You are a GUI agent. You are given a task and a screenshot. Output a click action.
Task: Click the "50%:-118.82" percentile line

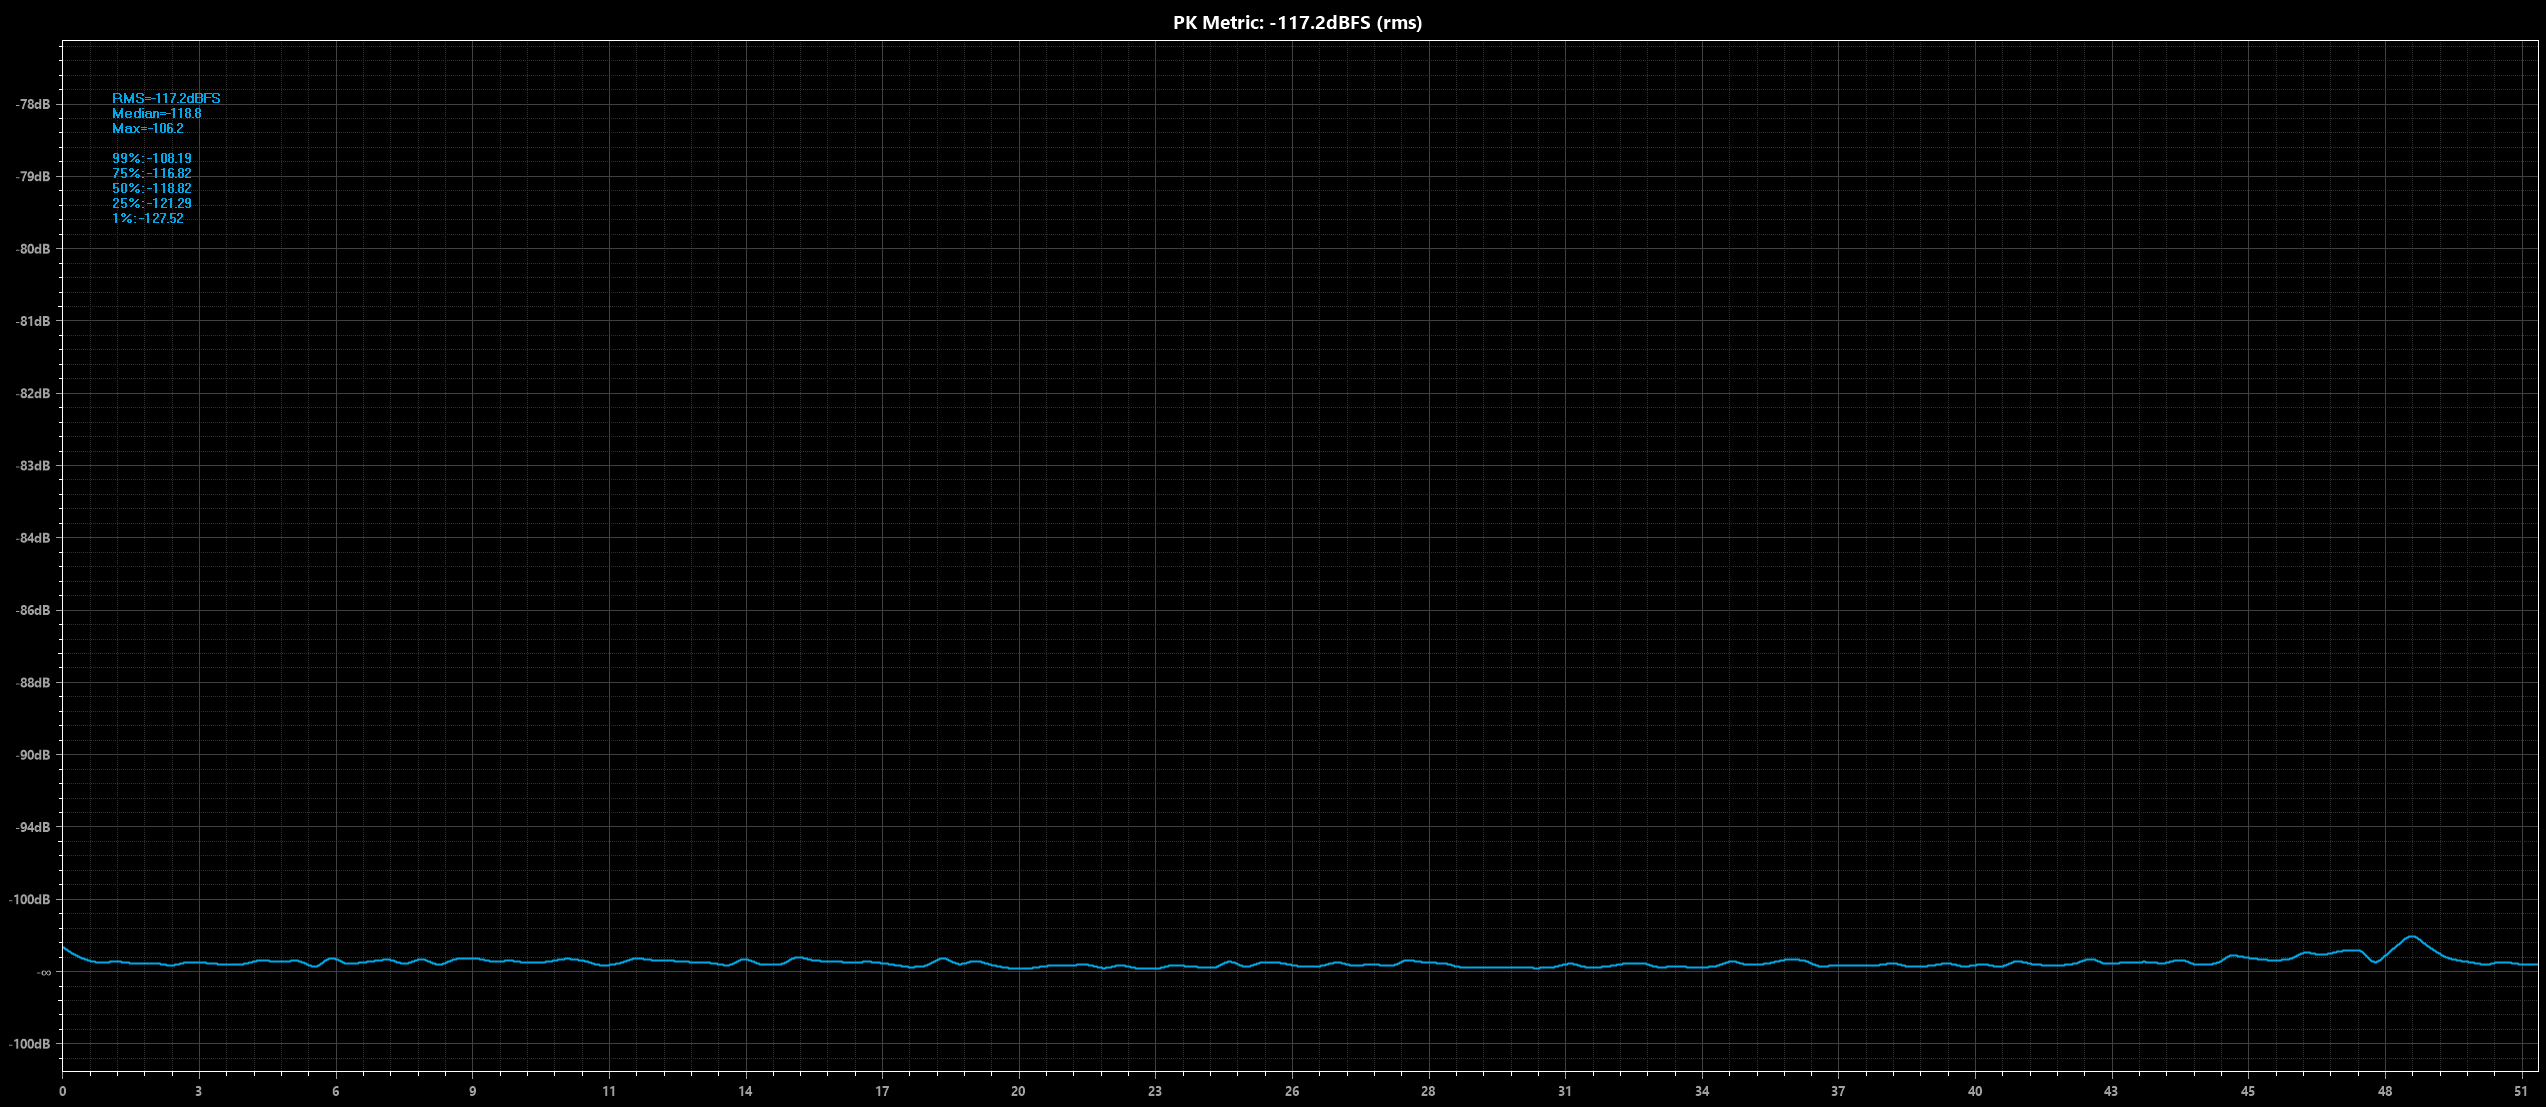click(x=152, y=188)
